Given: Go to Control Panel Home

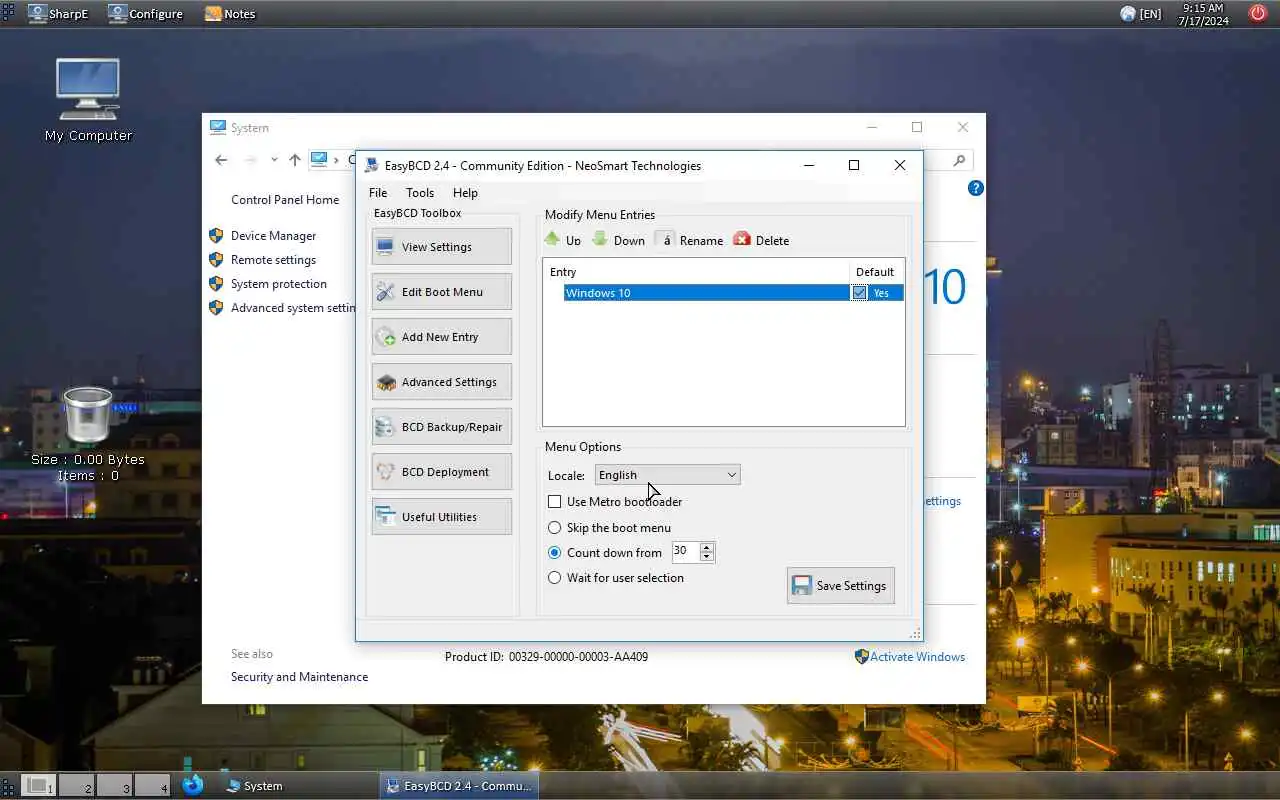Looking at the screenshot, I should pyautogui.click(x=285, y=200).
